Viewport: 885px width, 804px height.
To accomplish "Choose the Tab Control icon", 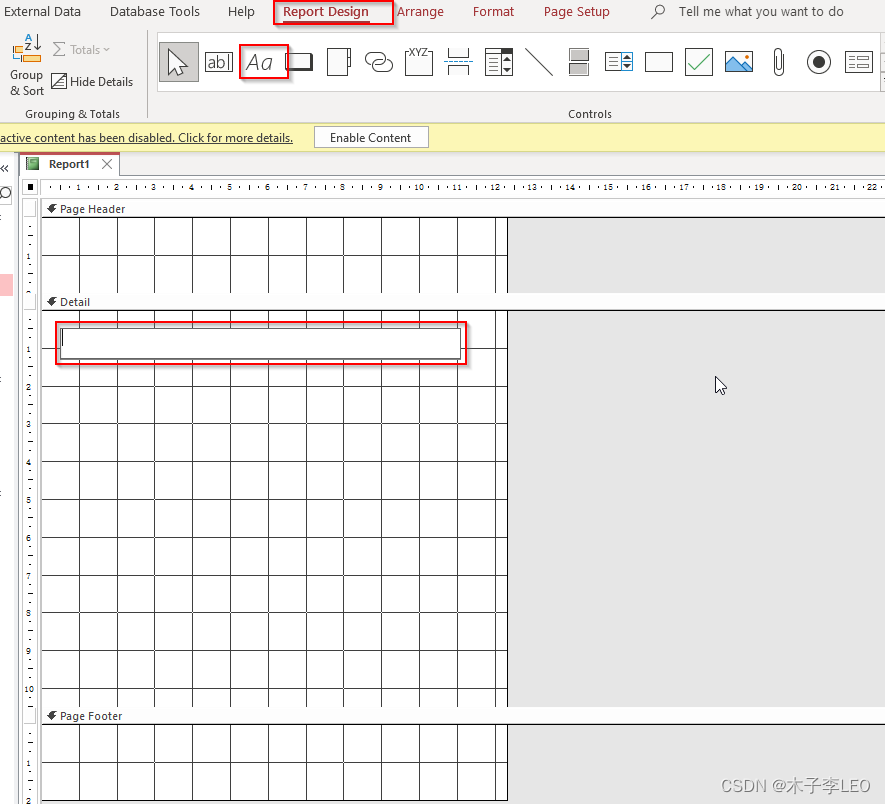I will pos(339,62).
